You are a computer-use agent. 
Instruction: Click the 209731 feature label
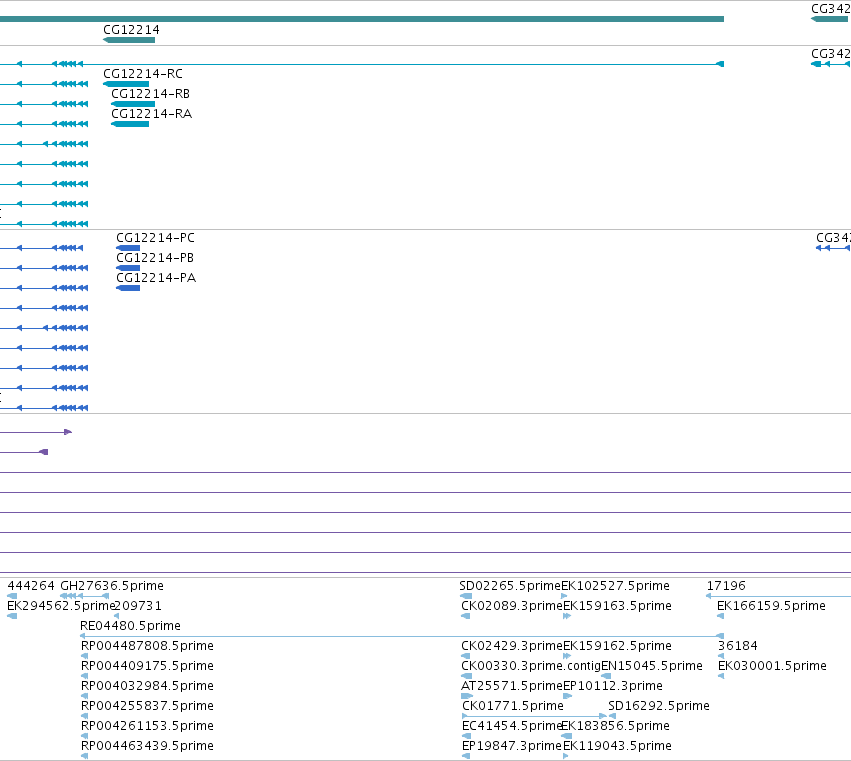[x=138, y=606]
